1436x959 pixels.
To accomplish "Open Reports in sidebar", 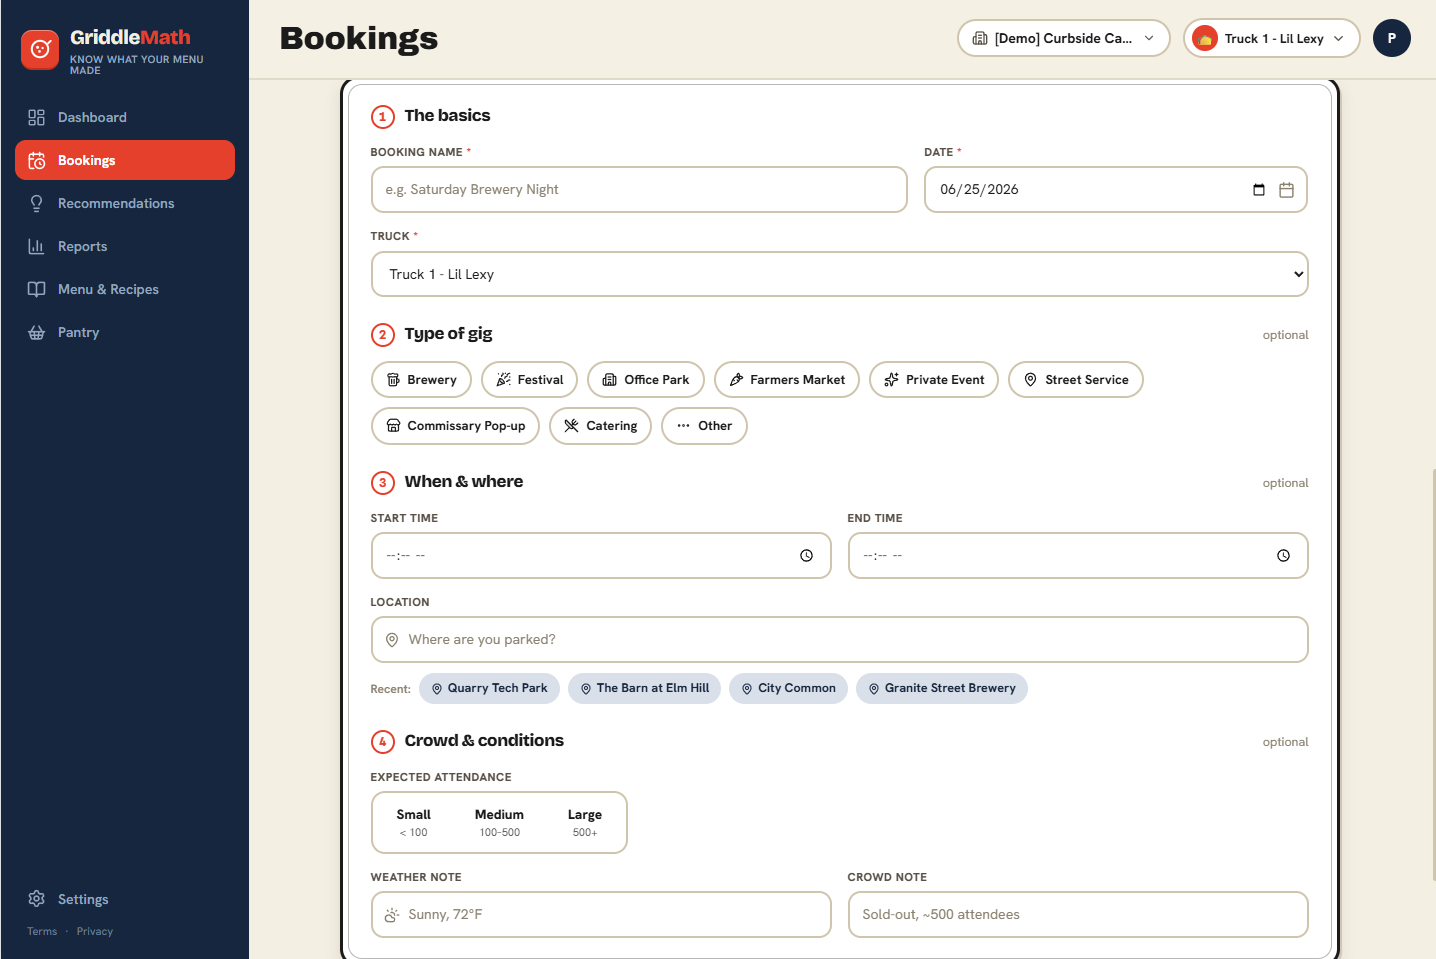I will click(x=125, y=246).
